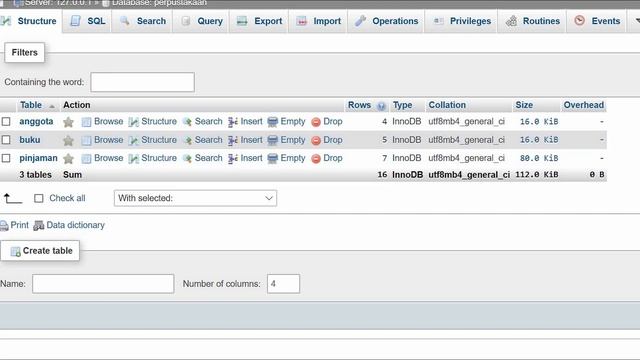This screenshot has width=640, height=360.
Task: Click the Rows help info icon
Action: tap(381, 106)
